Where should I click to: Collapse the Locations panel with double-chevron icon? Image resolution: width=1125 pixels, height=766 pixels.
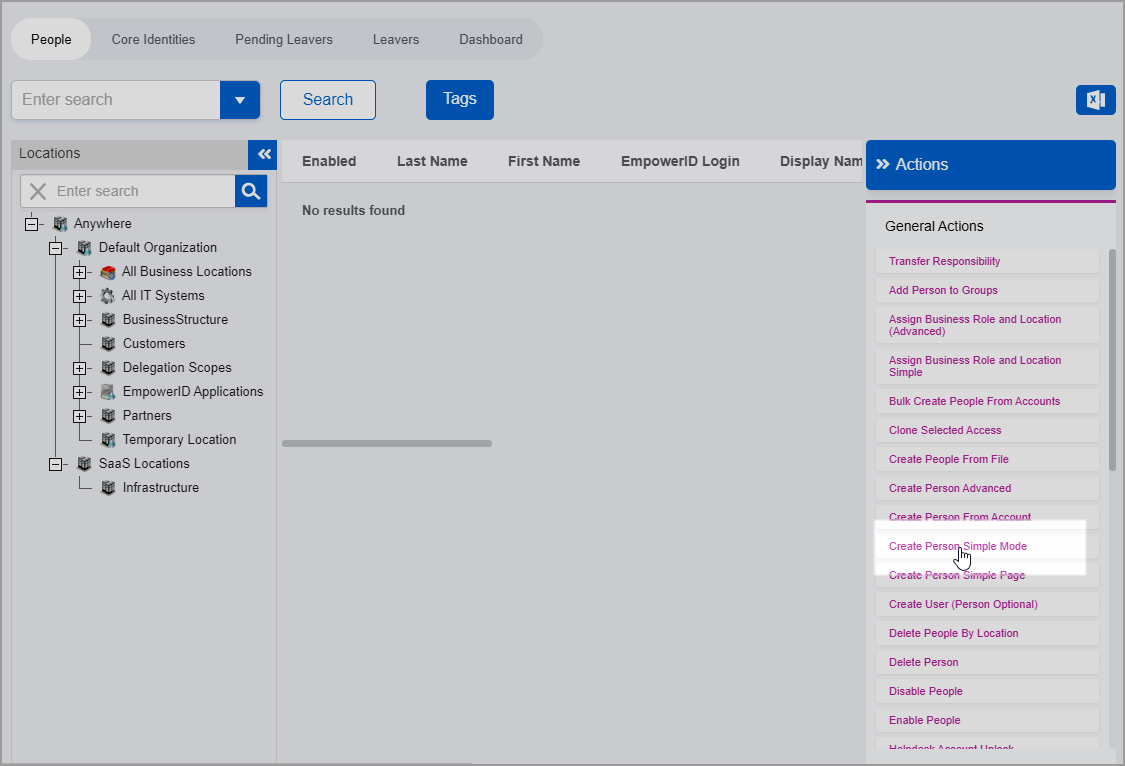pyautogui.click(x=263, y=154)
